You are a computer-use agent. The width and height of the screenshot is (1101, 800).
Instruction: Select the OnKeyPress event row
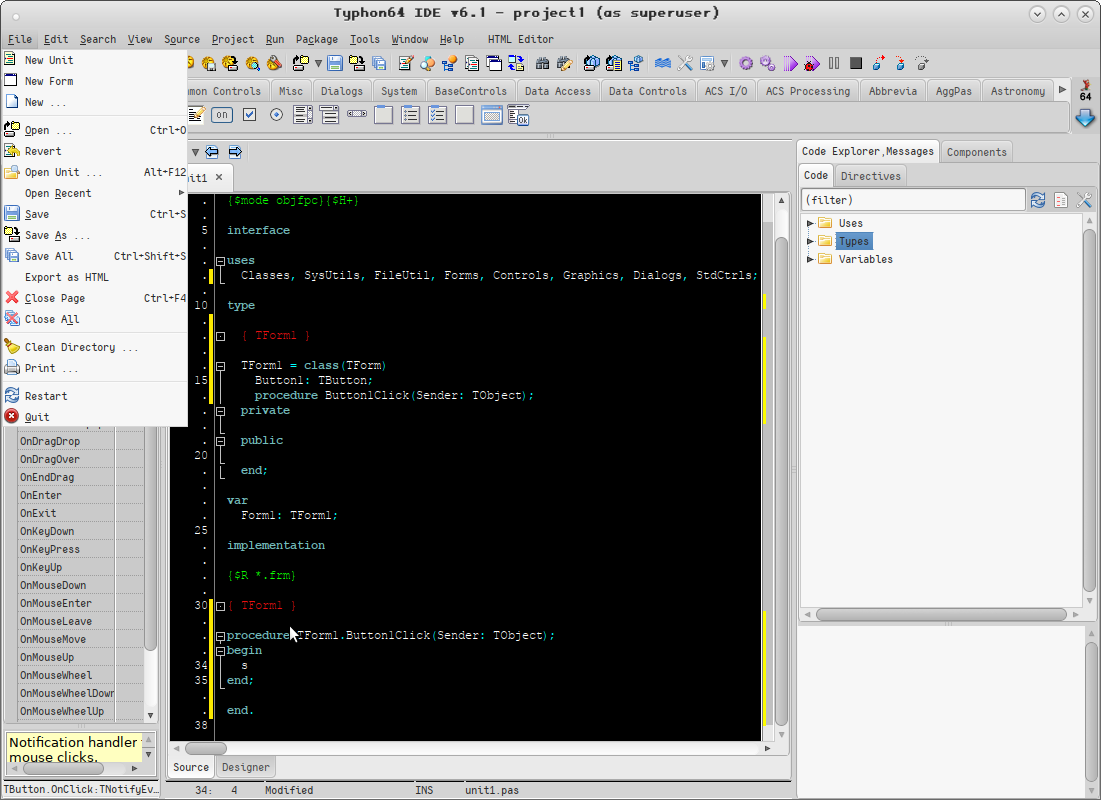pyautogui.click(x=81, y=549)
